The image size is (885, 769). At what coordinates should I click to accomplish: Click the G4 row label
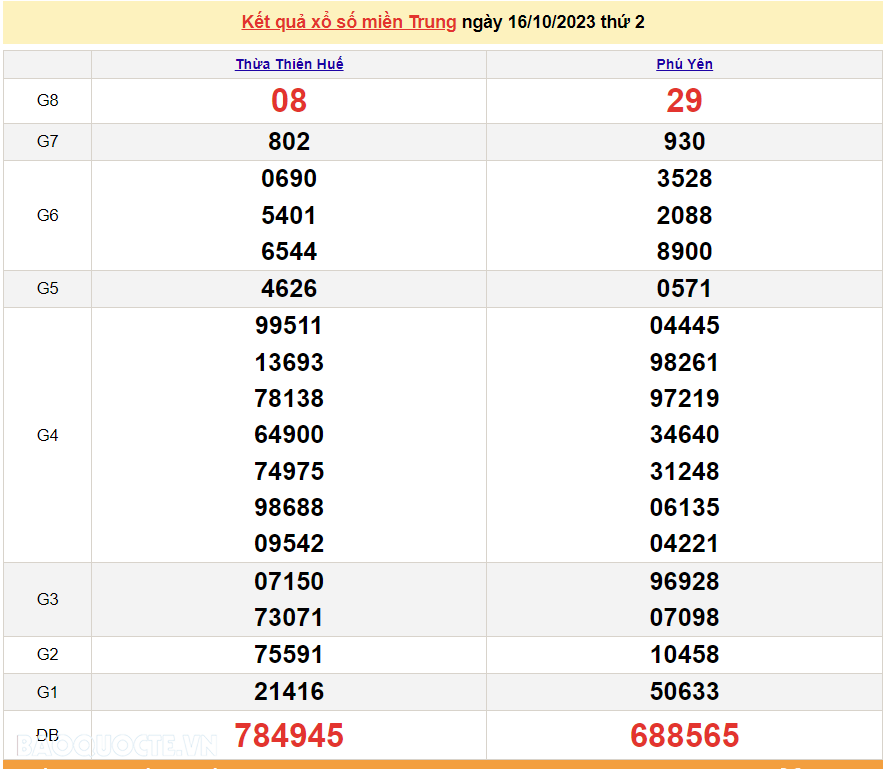tap(48, 435)
